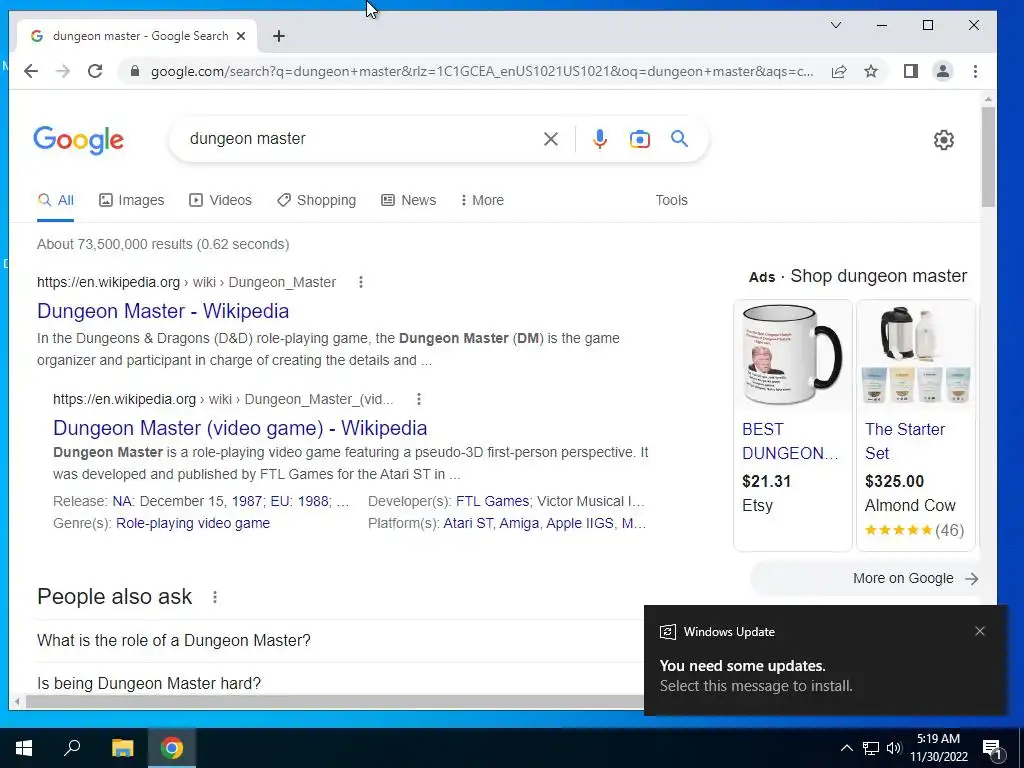The width and height of the screenshot is (1024, 768).
Task: Open the Action Center notifications
Action: point(993,749)
